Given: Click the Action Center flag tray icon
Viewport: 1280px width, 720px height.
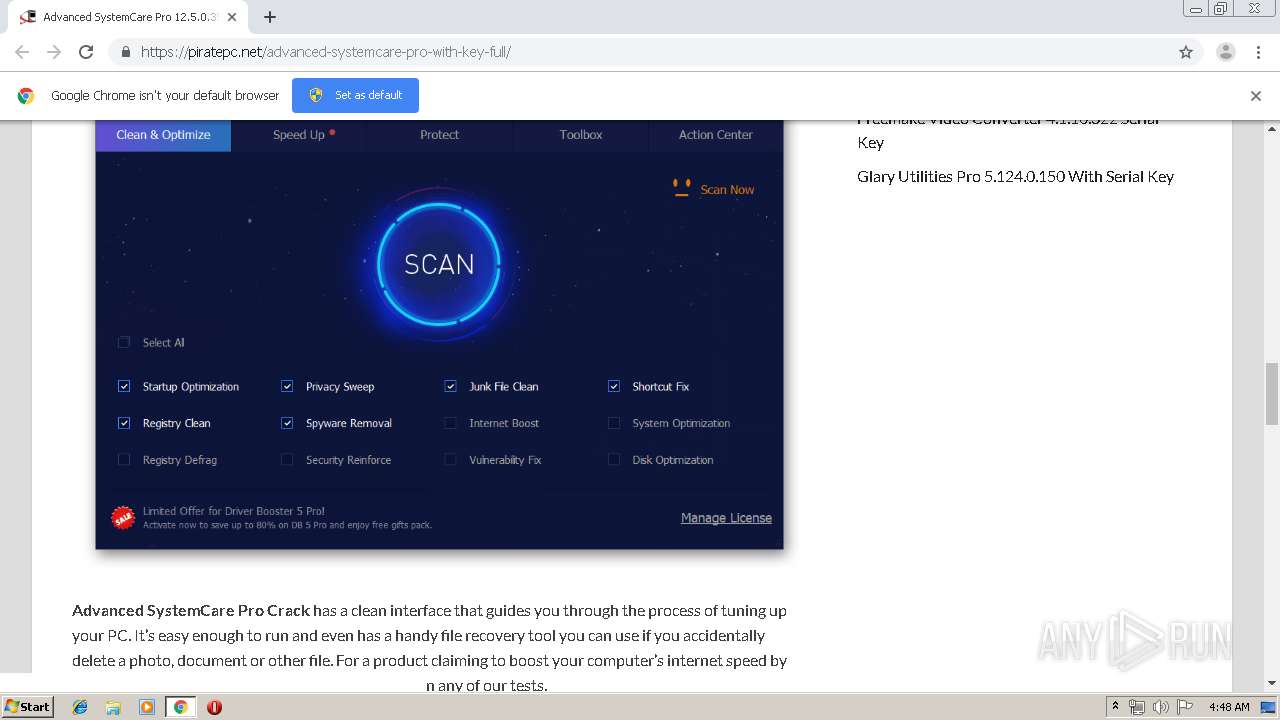Looking at the screenshot, I should point(1185,707).
